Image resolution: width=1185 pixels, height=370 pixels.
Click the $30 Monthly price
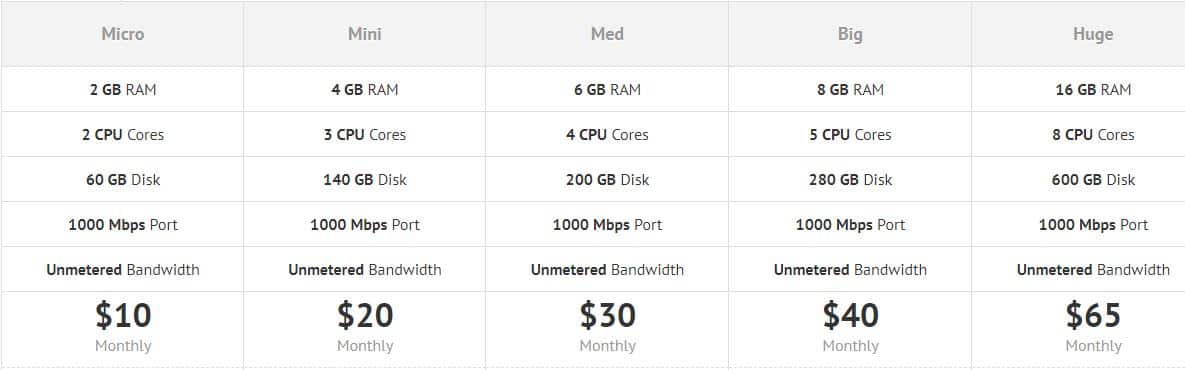608,326
